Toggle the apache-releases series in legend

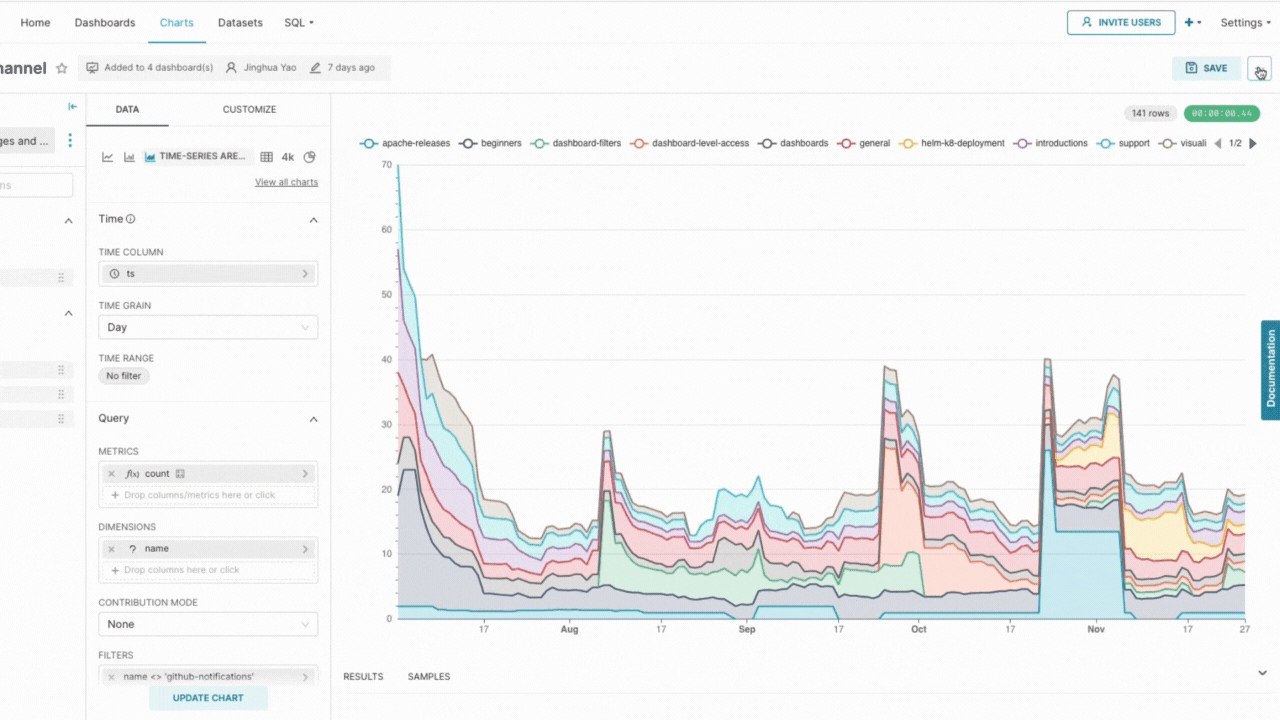coord(406,143)
